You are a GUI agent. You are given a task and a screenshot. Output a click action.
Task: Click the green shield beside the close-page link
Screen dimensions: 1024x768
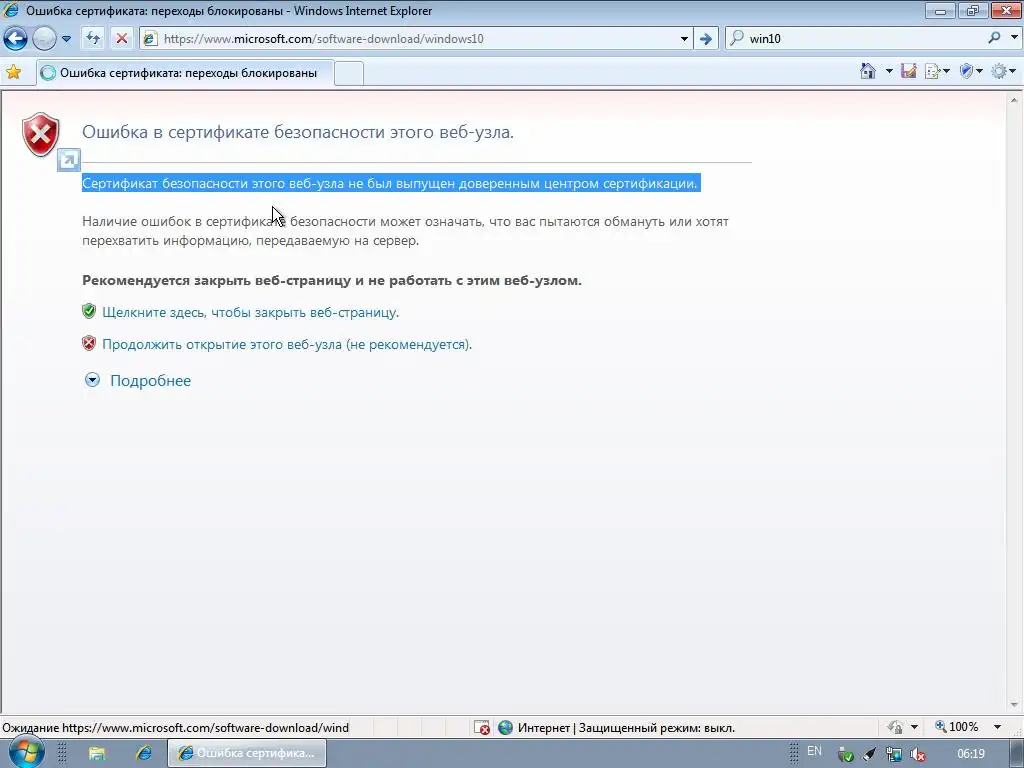tap(89, 312)
